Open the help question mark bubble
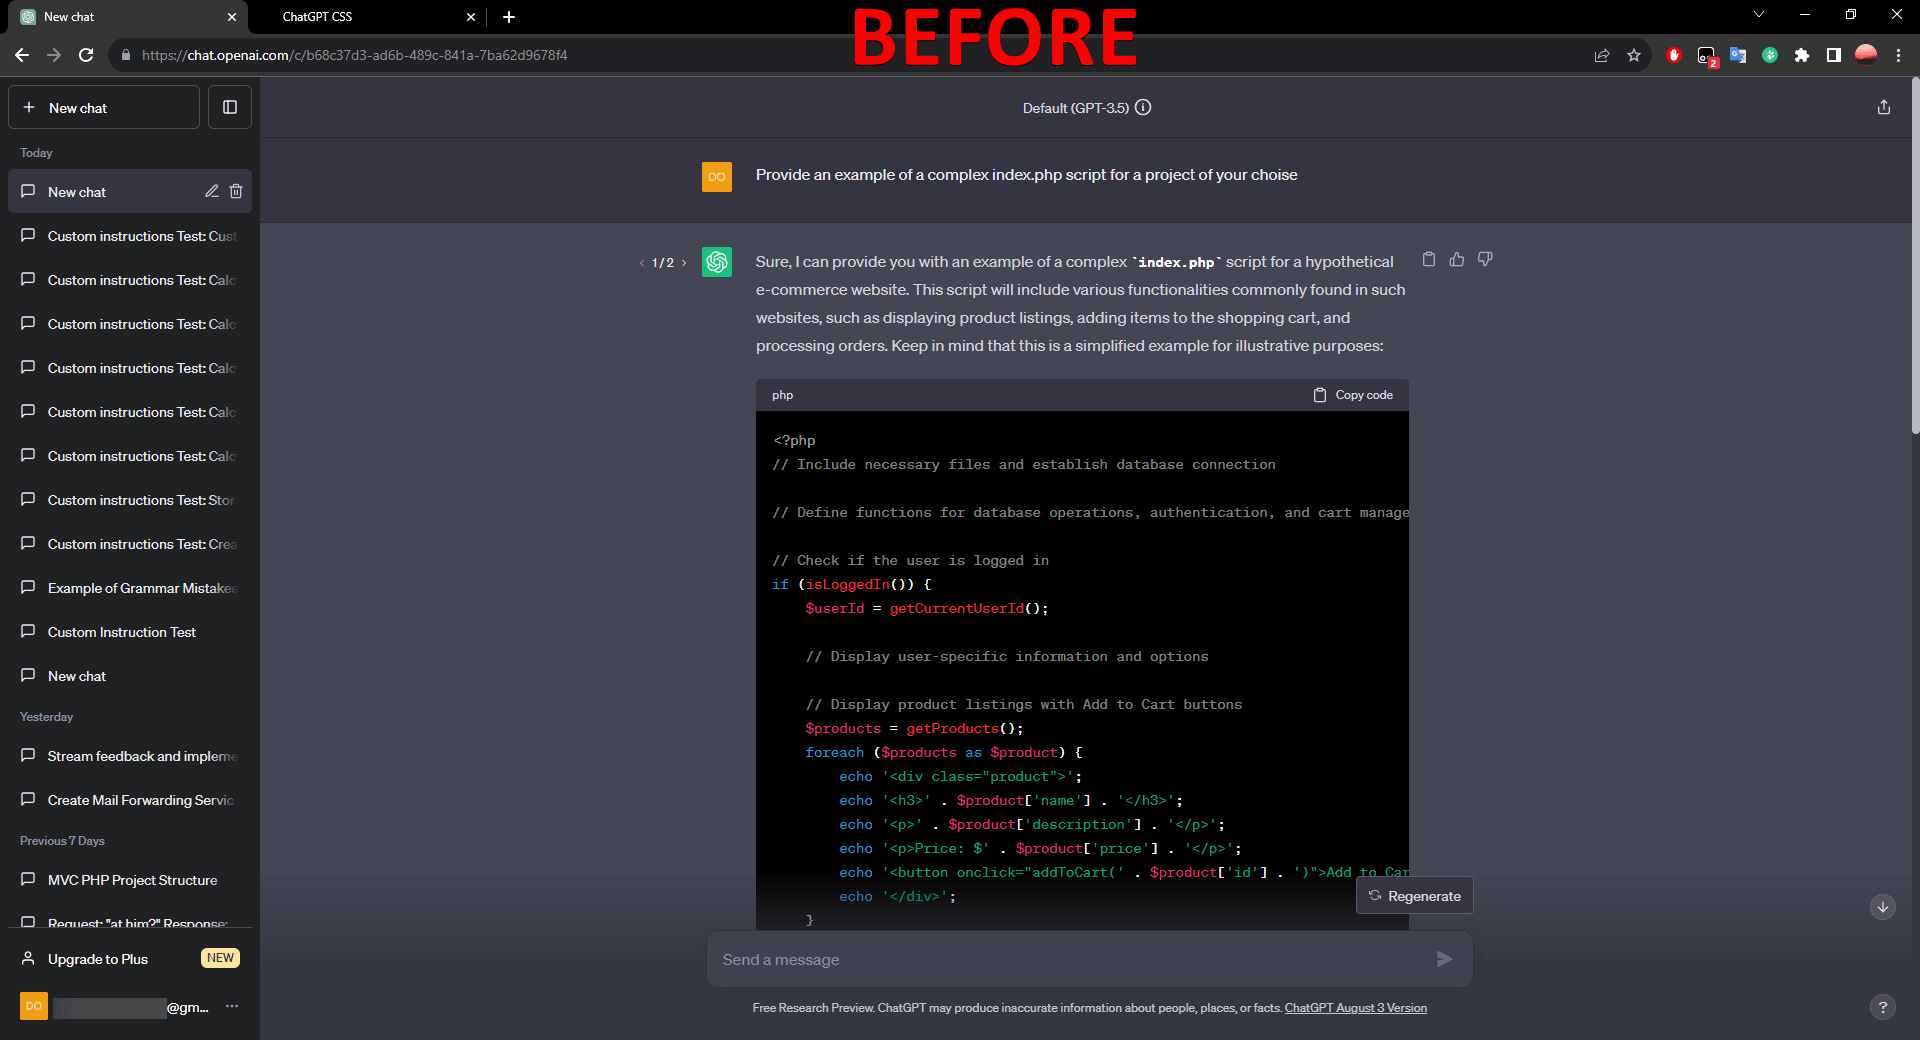The image size is (1920, 1040). [x=1884, y=1007]
